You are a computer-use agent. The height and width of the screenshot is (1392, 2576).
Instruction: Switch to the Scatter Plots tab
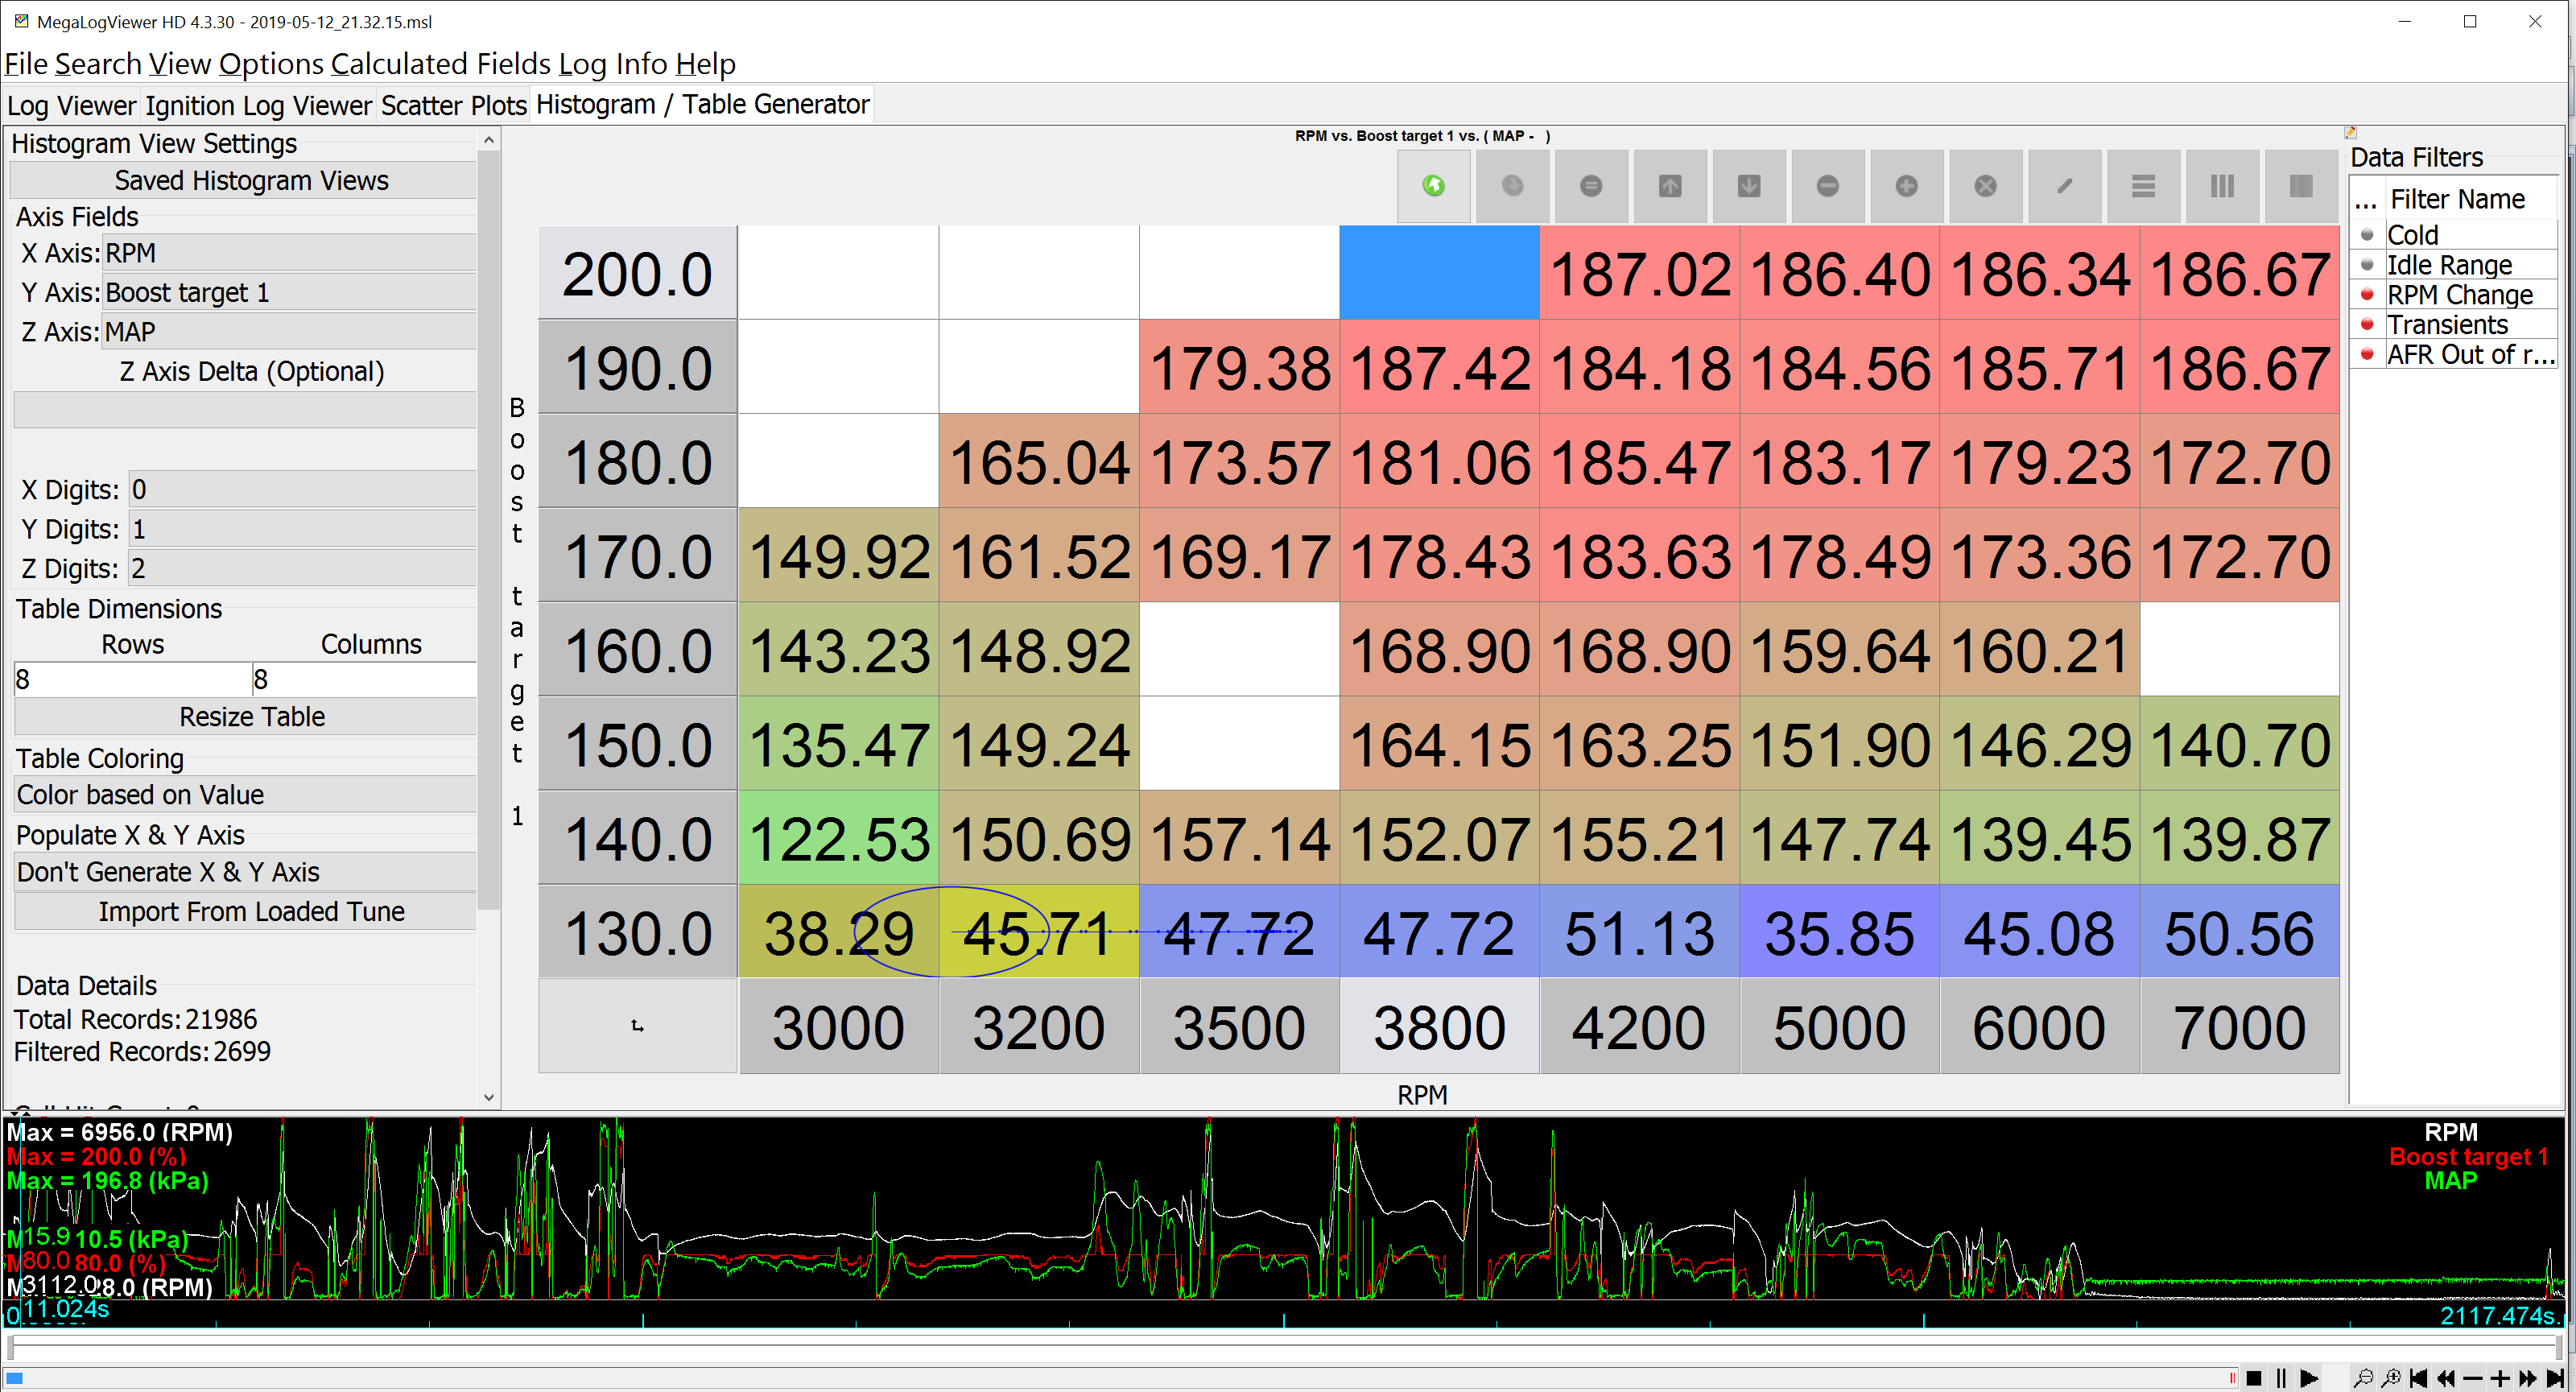453,105
